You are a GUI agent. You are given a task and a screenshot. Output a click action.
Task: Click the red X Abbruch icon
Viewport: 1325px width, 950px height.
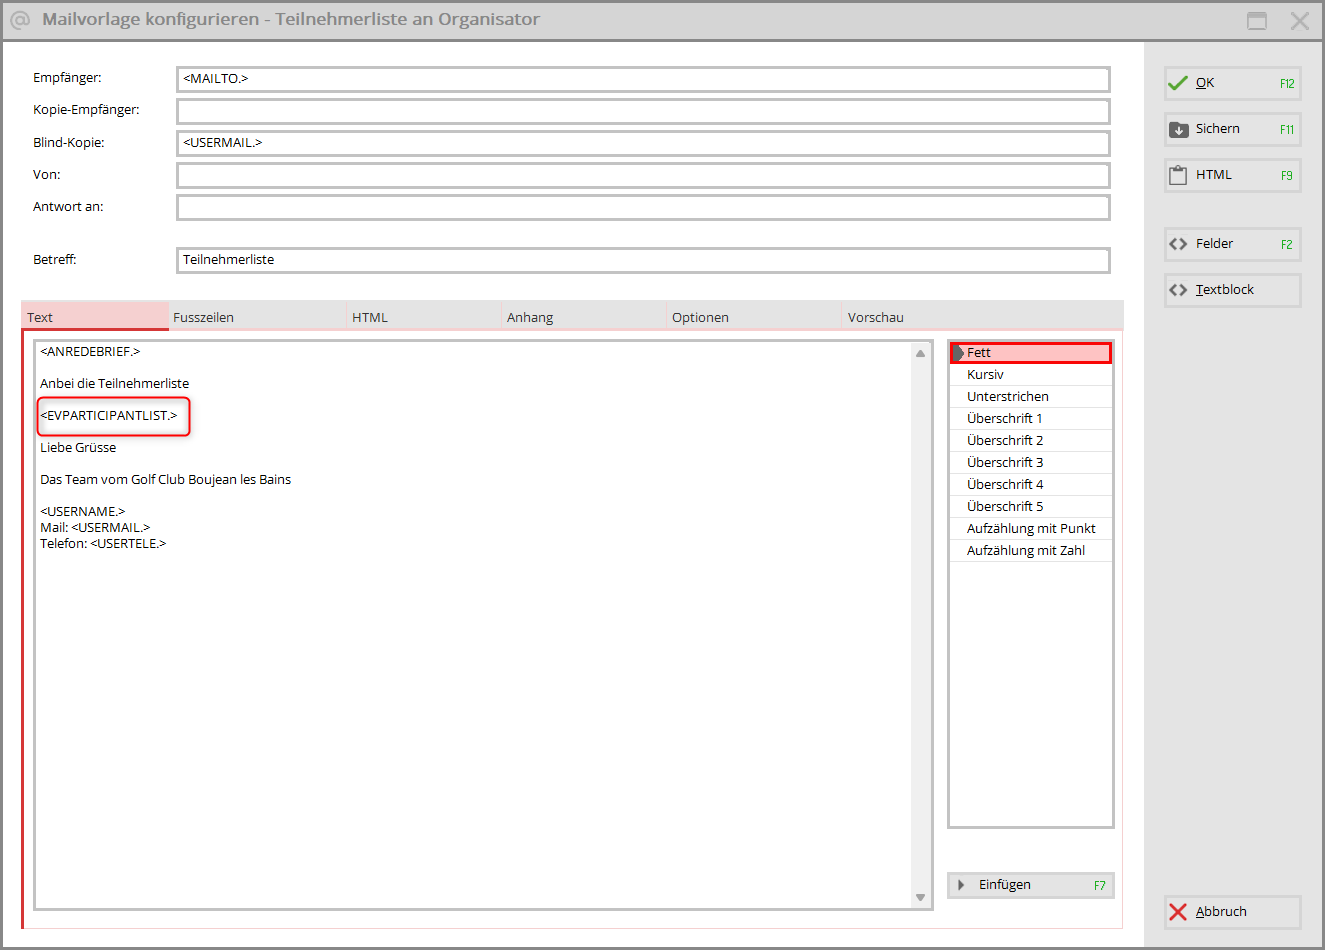click(x=1178, y=912)
